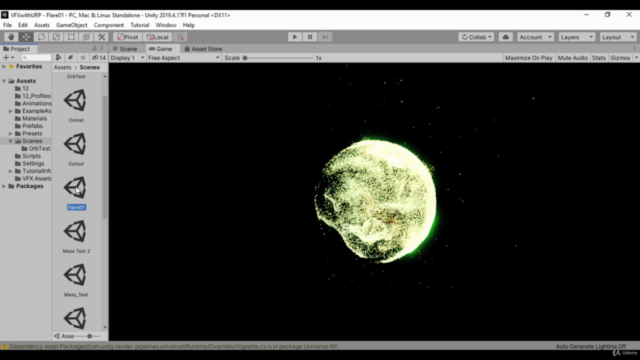The width and height of the screenshot is (640, 360).
Task: Select the Prefabs folder
Action: [29, 126]
